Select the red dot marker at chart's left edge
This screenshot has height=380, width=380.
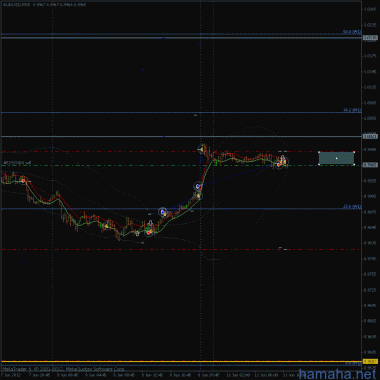click(23, 180)
